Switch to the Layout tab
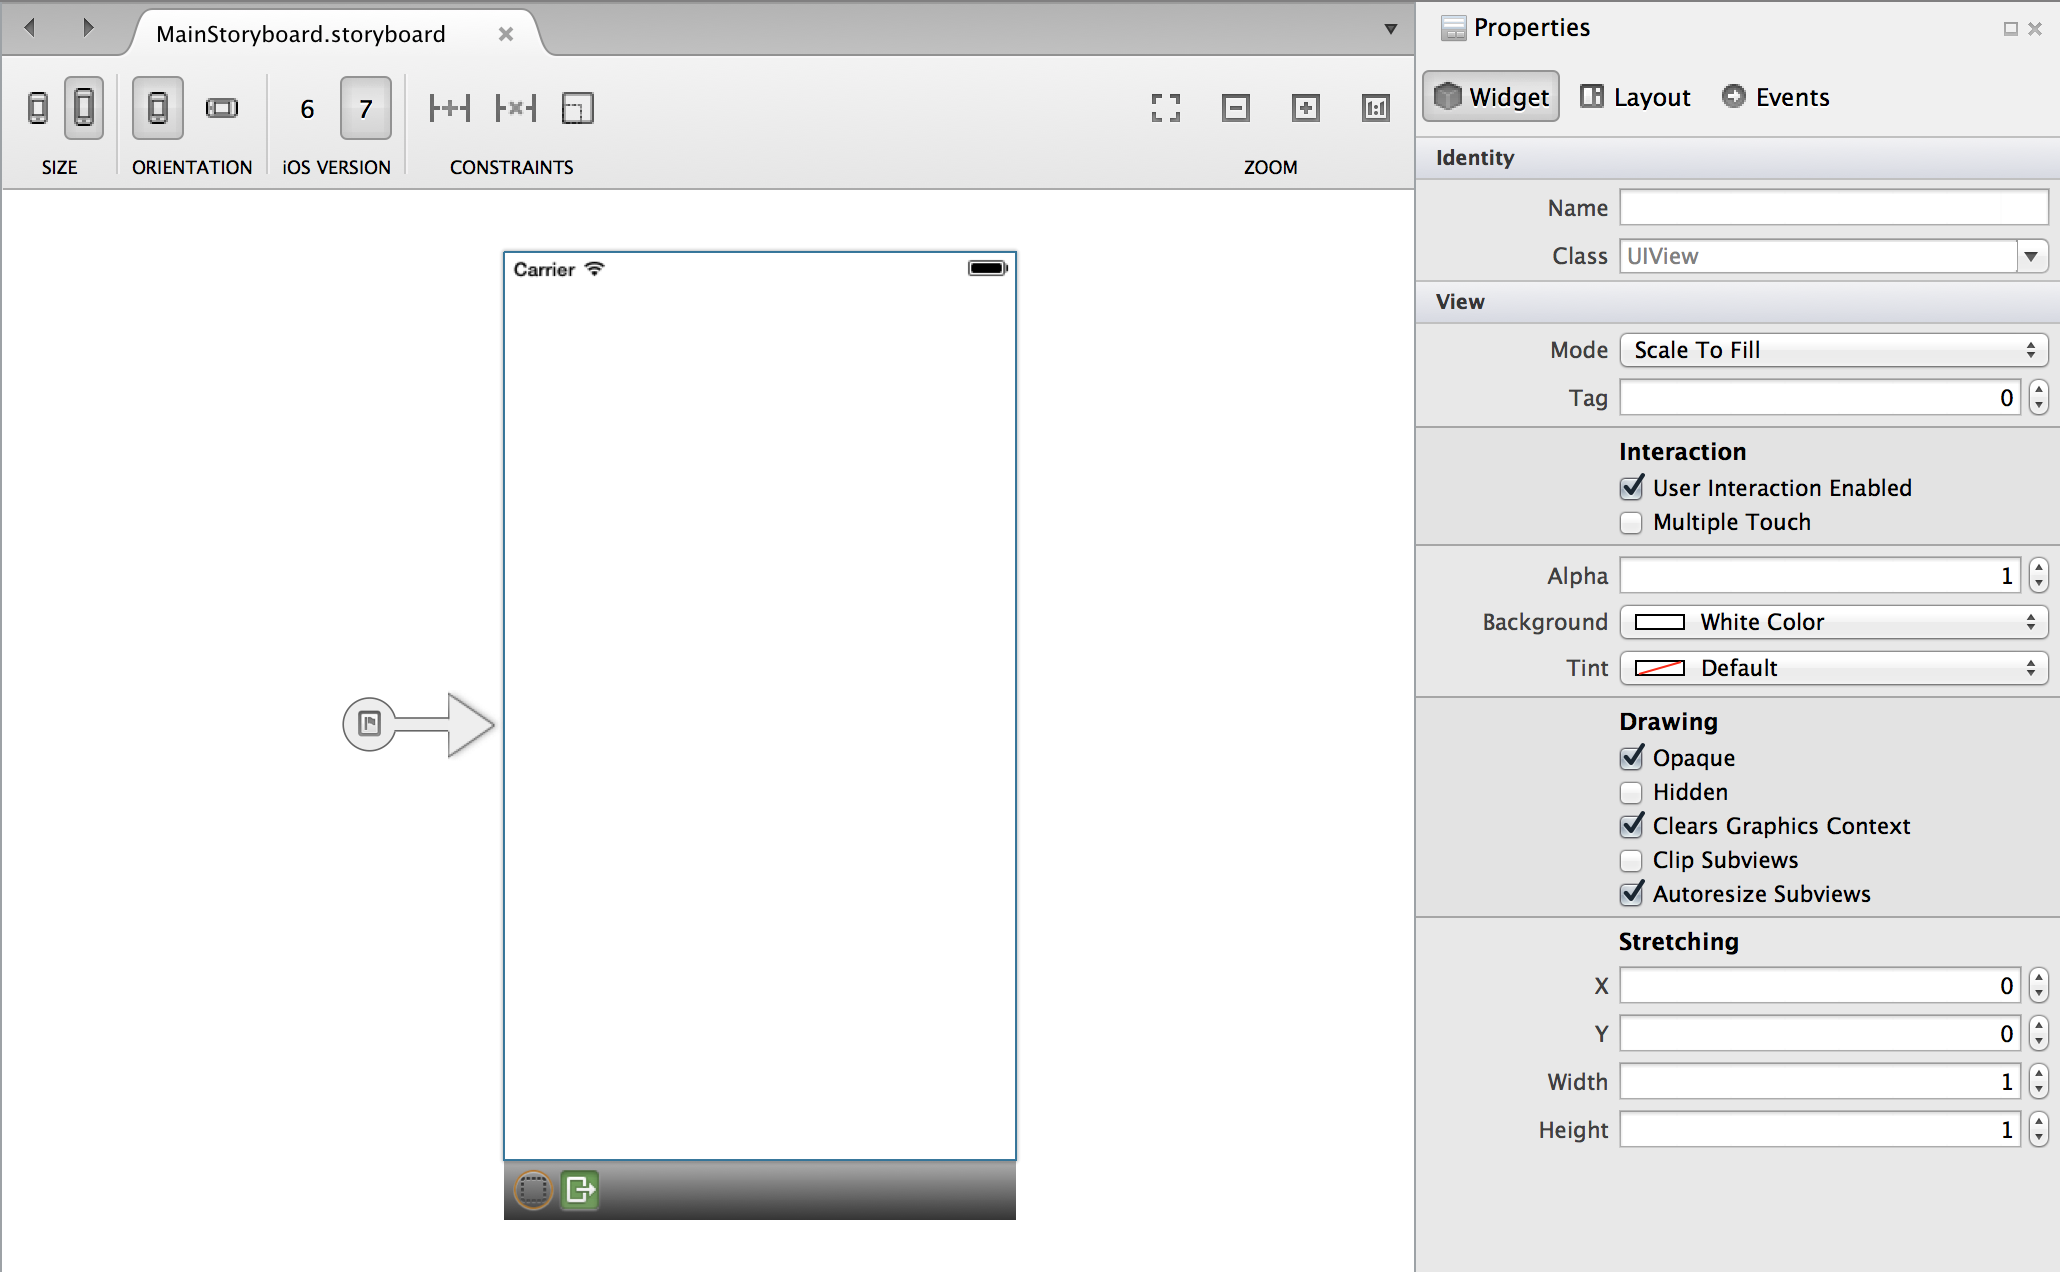Viewport: 2060px width, 1272px height. pyautogui.click(x=1636, y=97)
